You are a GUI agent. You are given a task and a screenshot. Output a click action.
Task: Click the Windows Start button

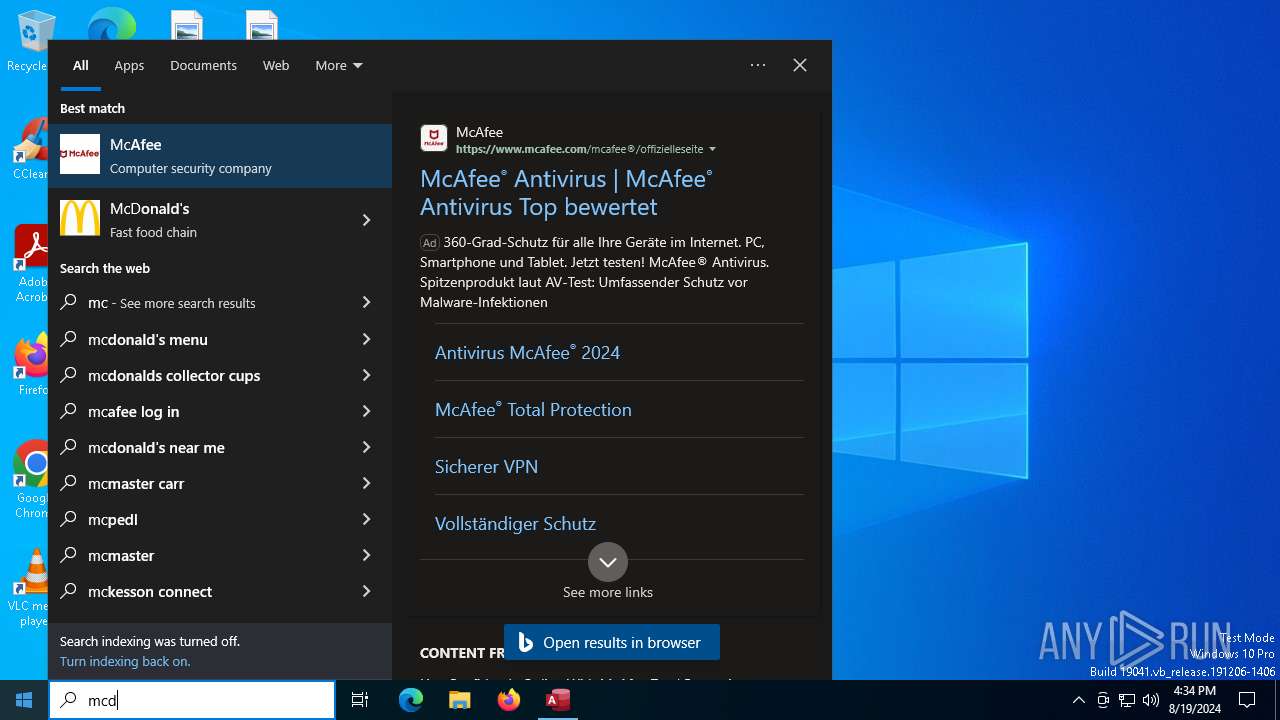pos(24,700)
